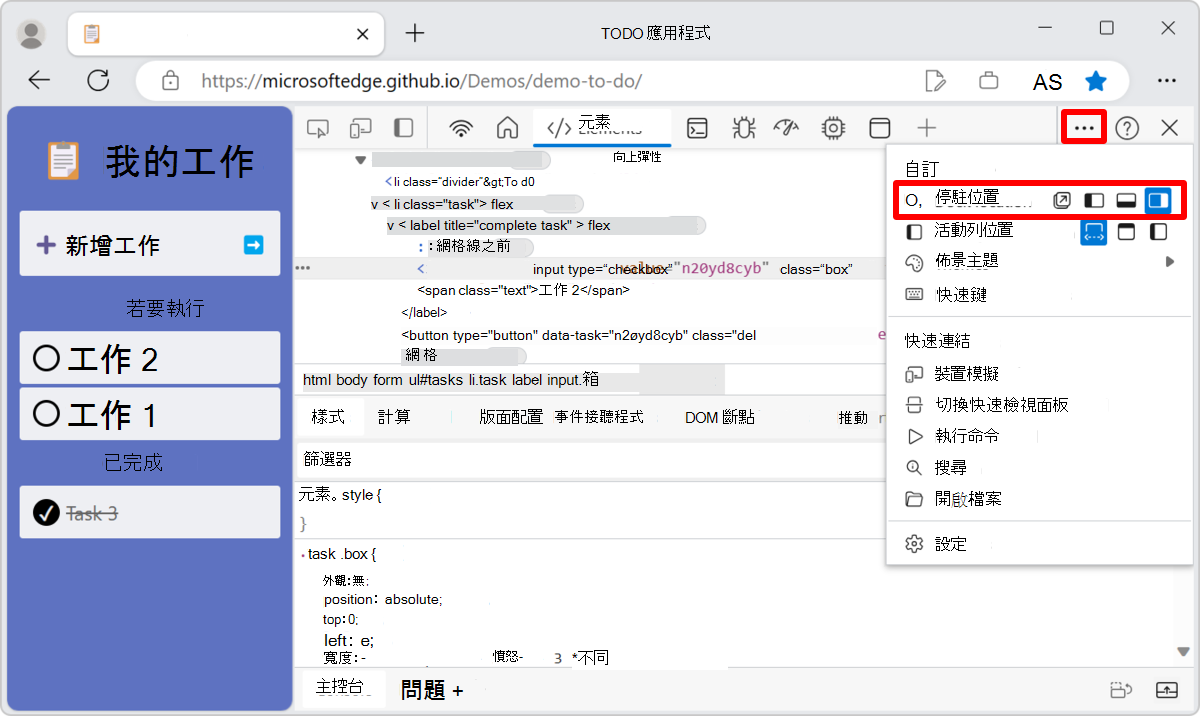Click the 篩選器 filter input field
The width and height of the screenshot is (1200, 716).
click(x=590, y=460)
